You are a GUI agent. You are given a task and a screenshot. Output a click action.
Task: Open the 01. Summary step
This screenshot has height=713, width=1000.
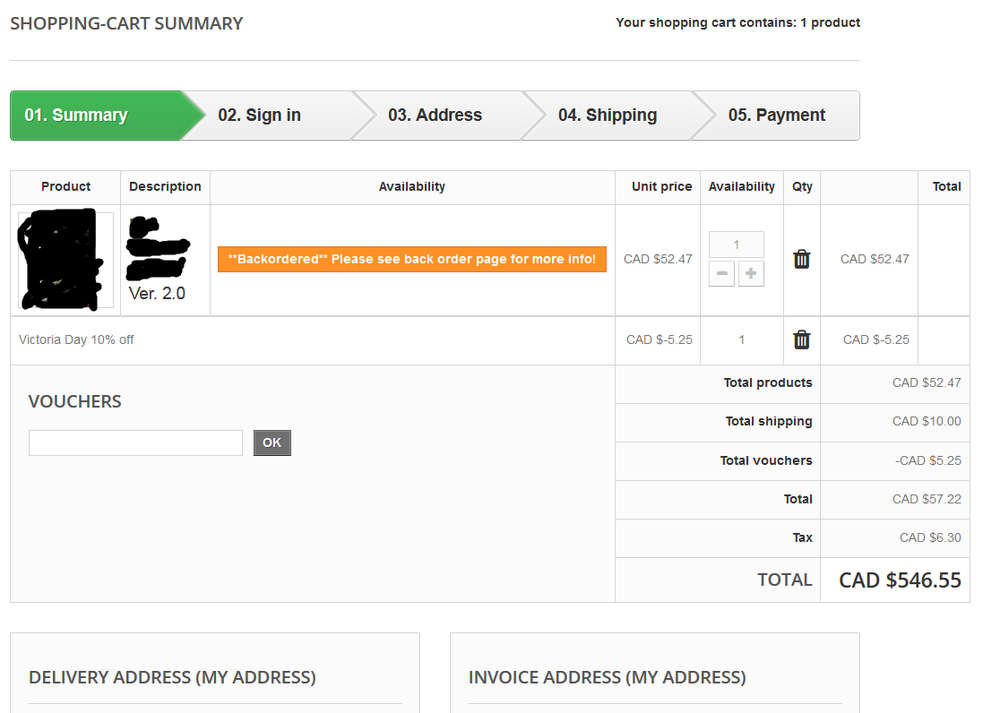77,116
